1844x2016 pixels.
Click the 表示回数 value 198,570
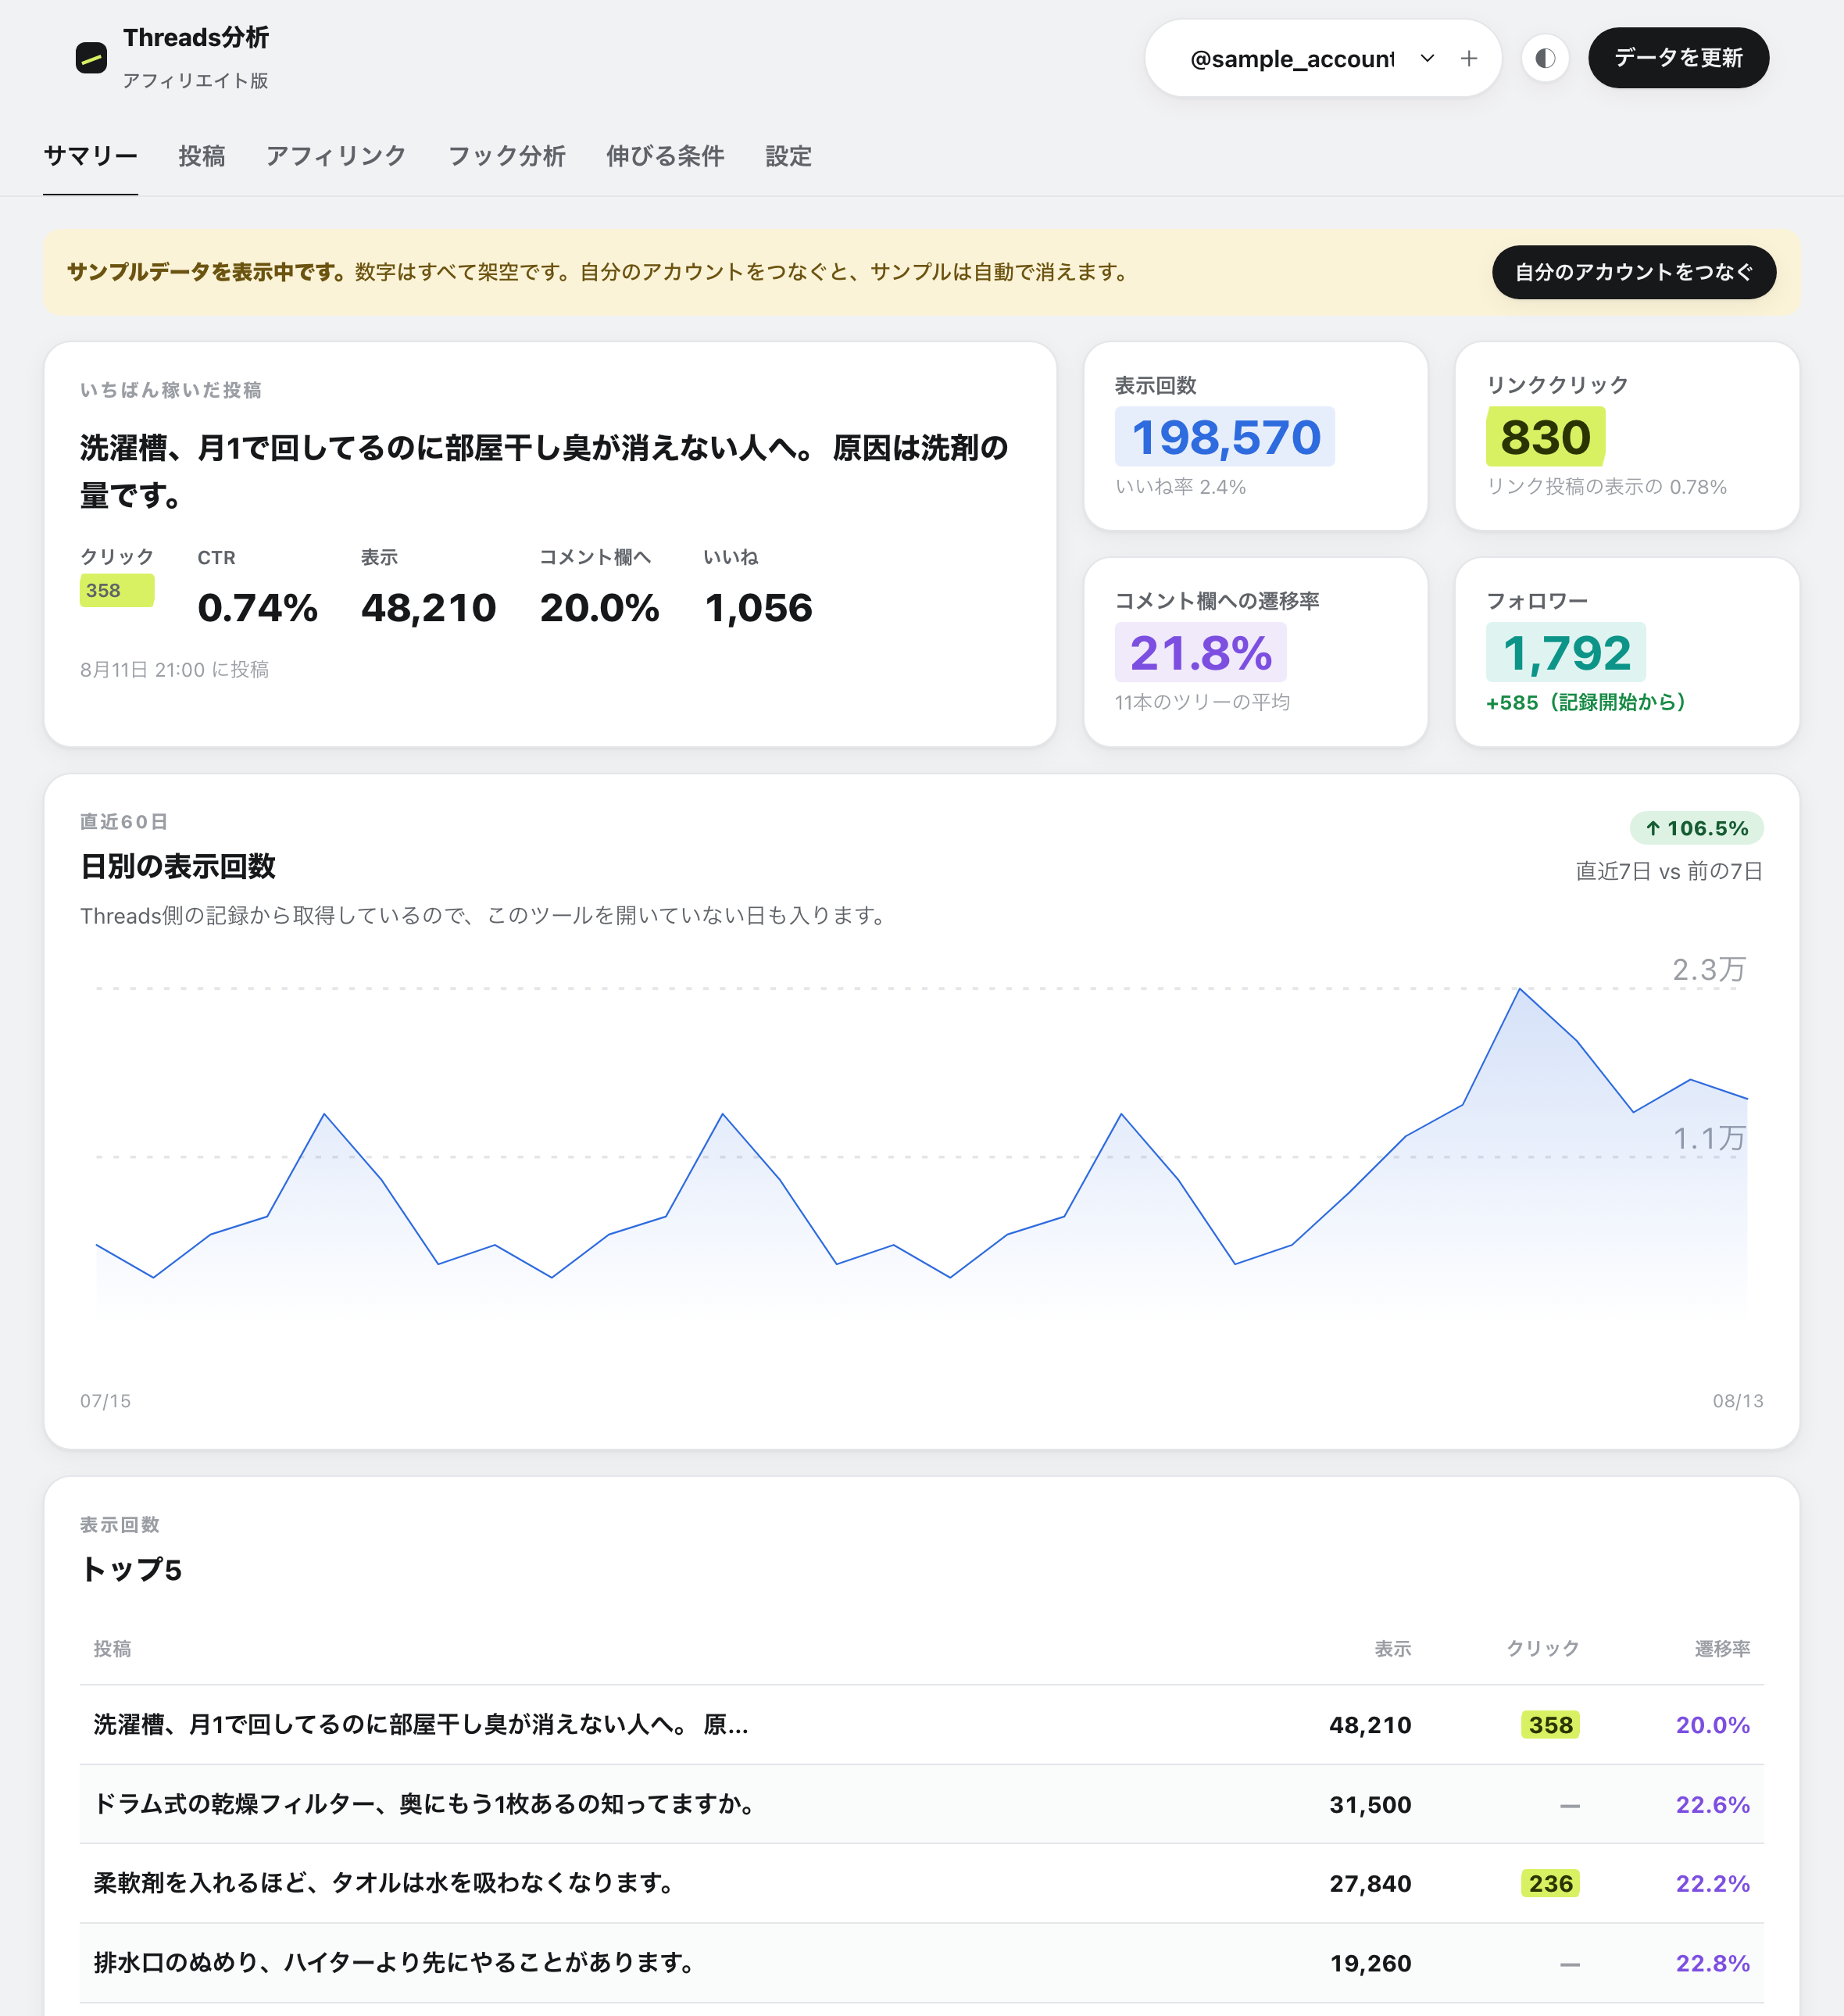1225,437
